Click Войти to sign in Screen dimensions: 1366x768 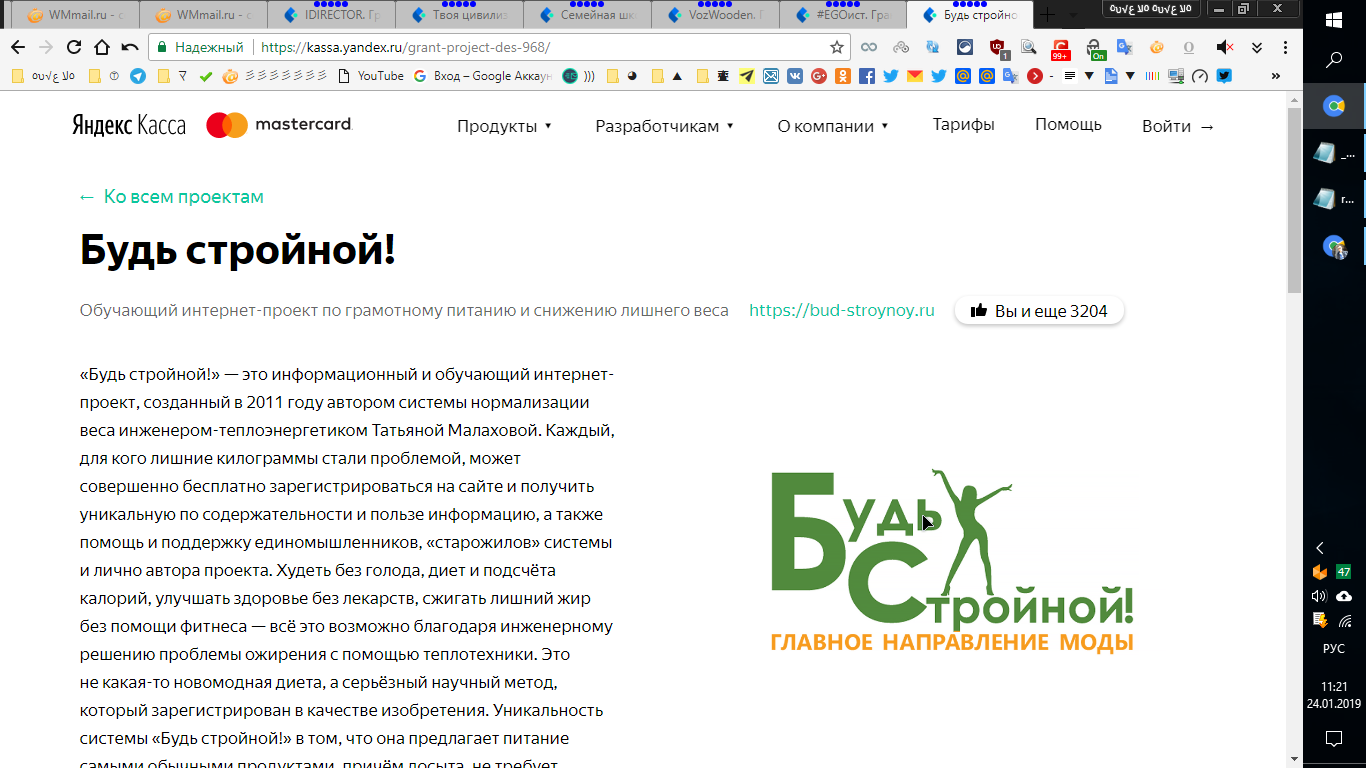1178,126
